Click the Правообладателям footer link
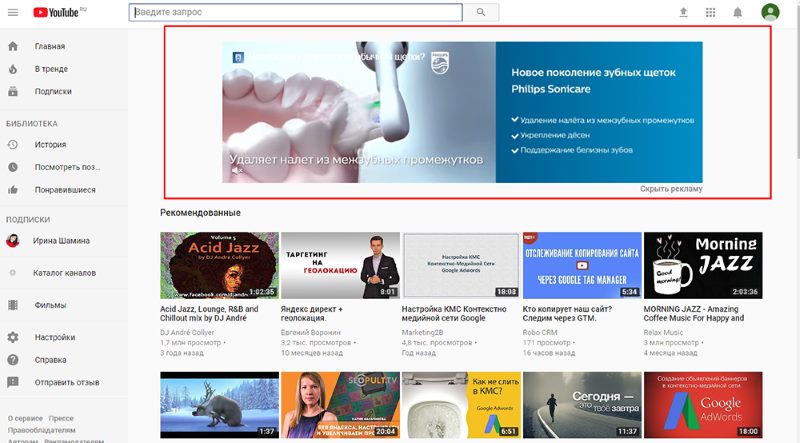This screenshot has width=800, height=443. click(41, 430)
